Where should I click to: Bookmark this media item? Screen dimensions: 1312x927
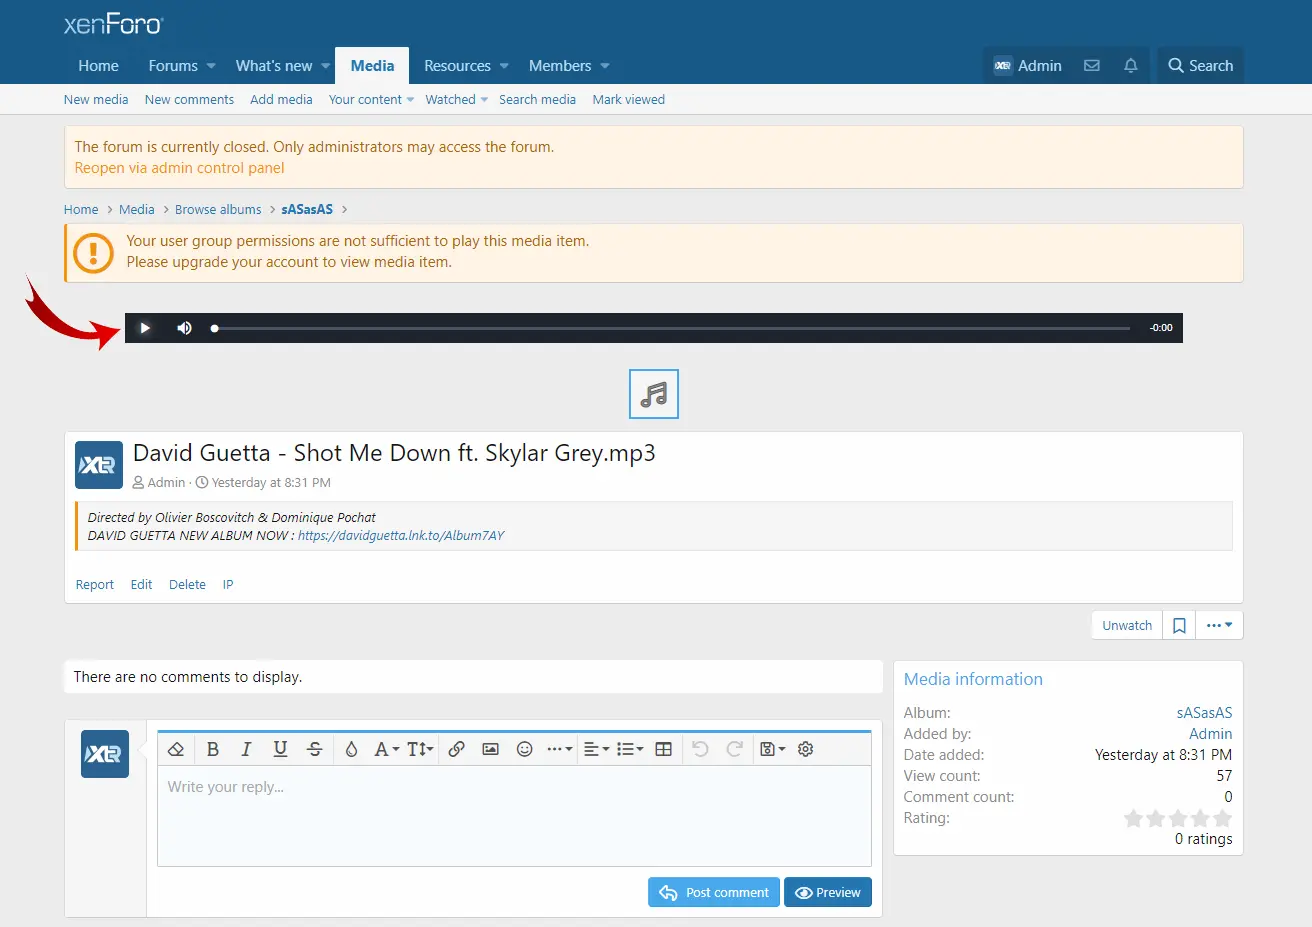[x=1179, y=626]
